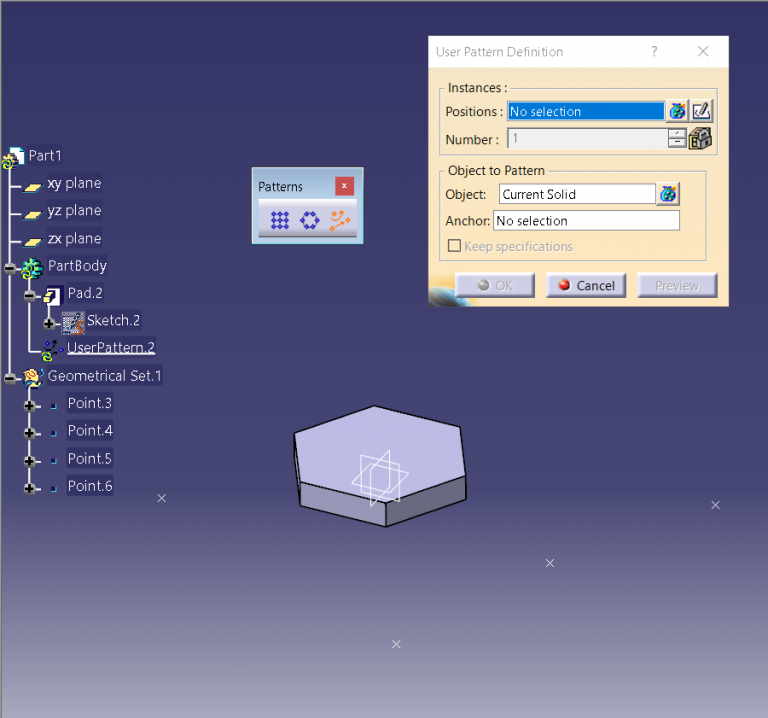
Task: Click the Positions selection icon
Action: pos(677,111)
